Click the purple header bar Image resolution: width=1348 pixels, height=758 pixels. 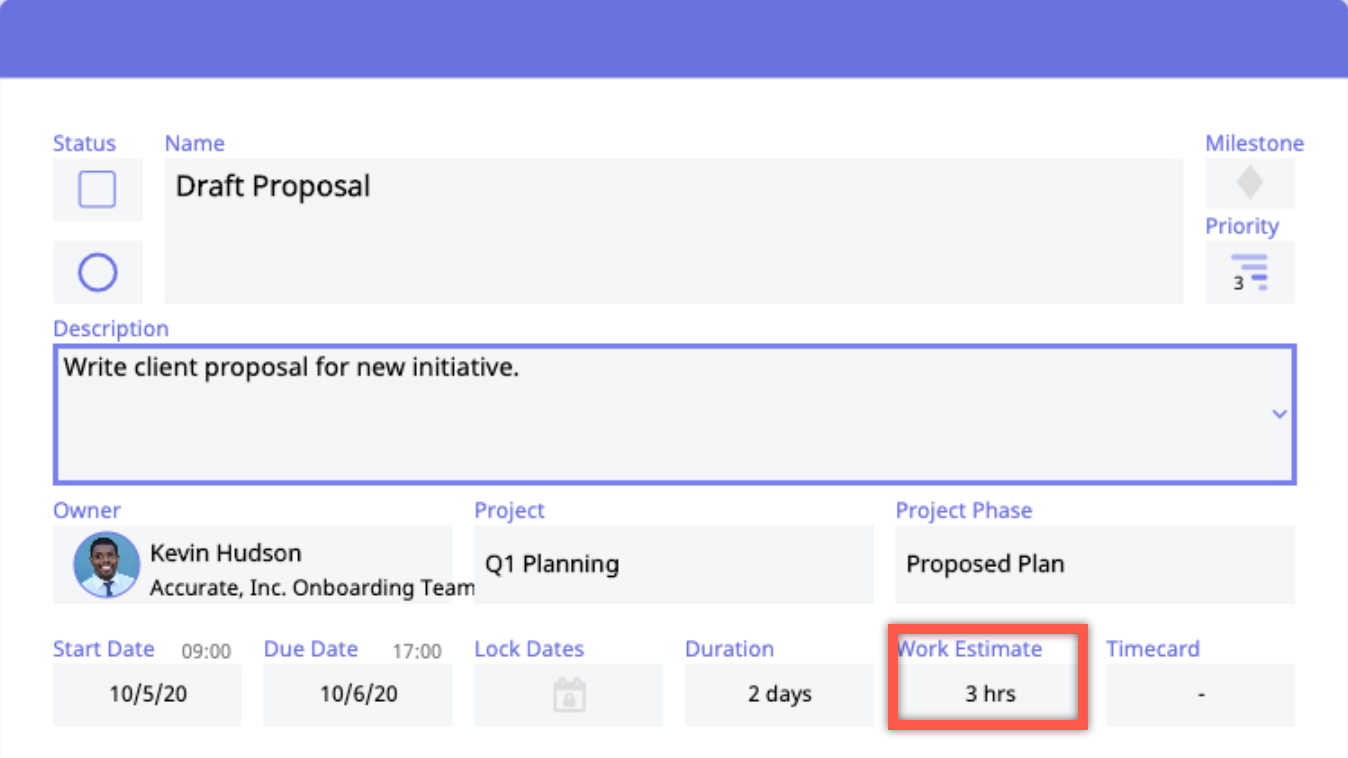click(x=674, y=38)
